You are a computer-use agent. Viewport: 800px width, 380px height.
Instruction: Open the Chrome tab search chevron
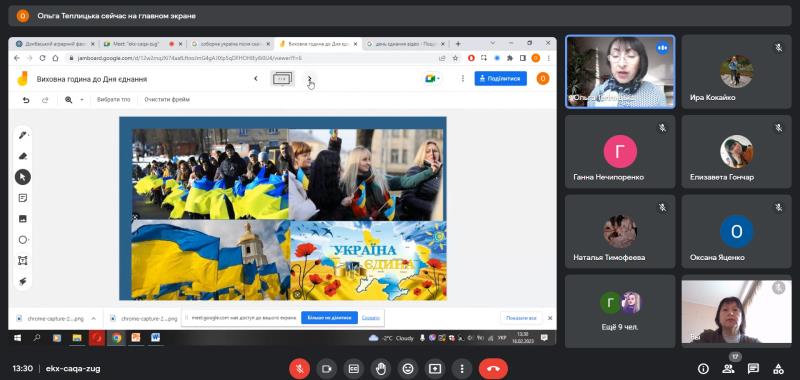point(492,43)
